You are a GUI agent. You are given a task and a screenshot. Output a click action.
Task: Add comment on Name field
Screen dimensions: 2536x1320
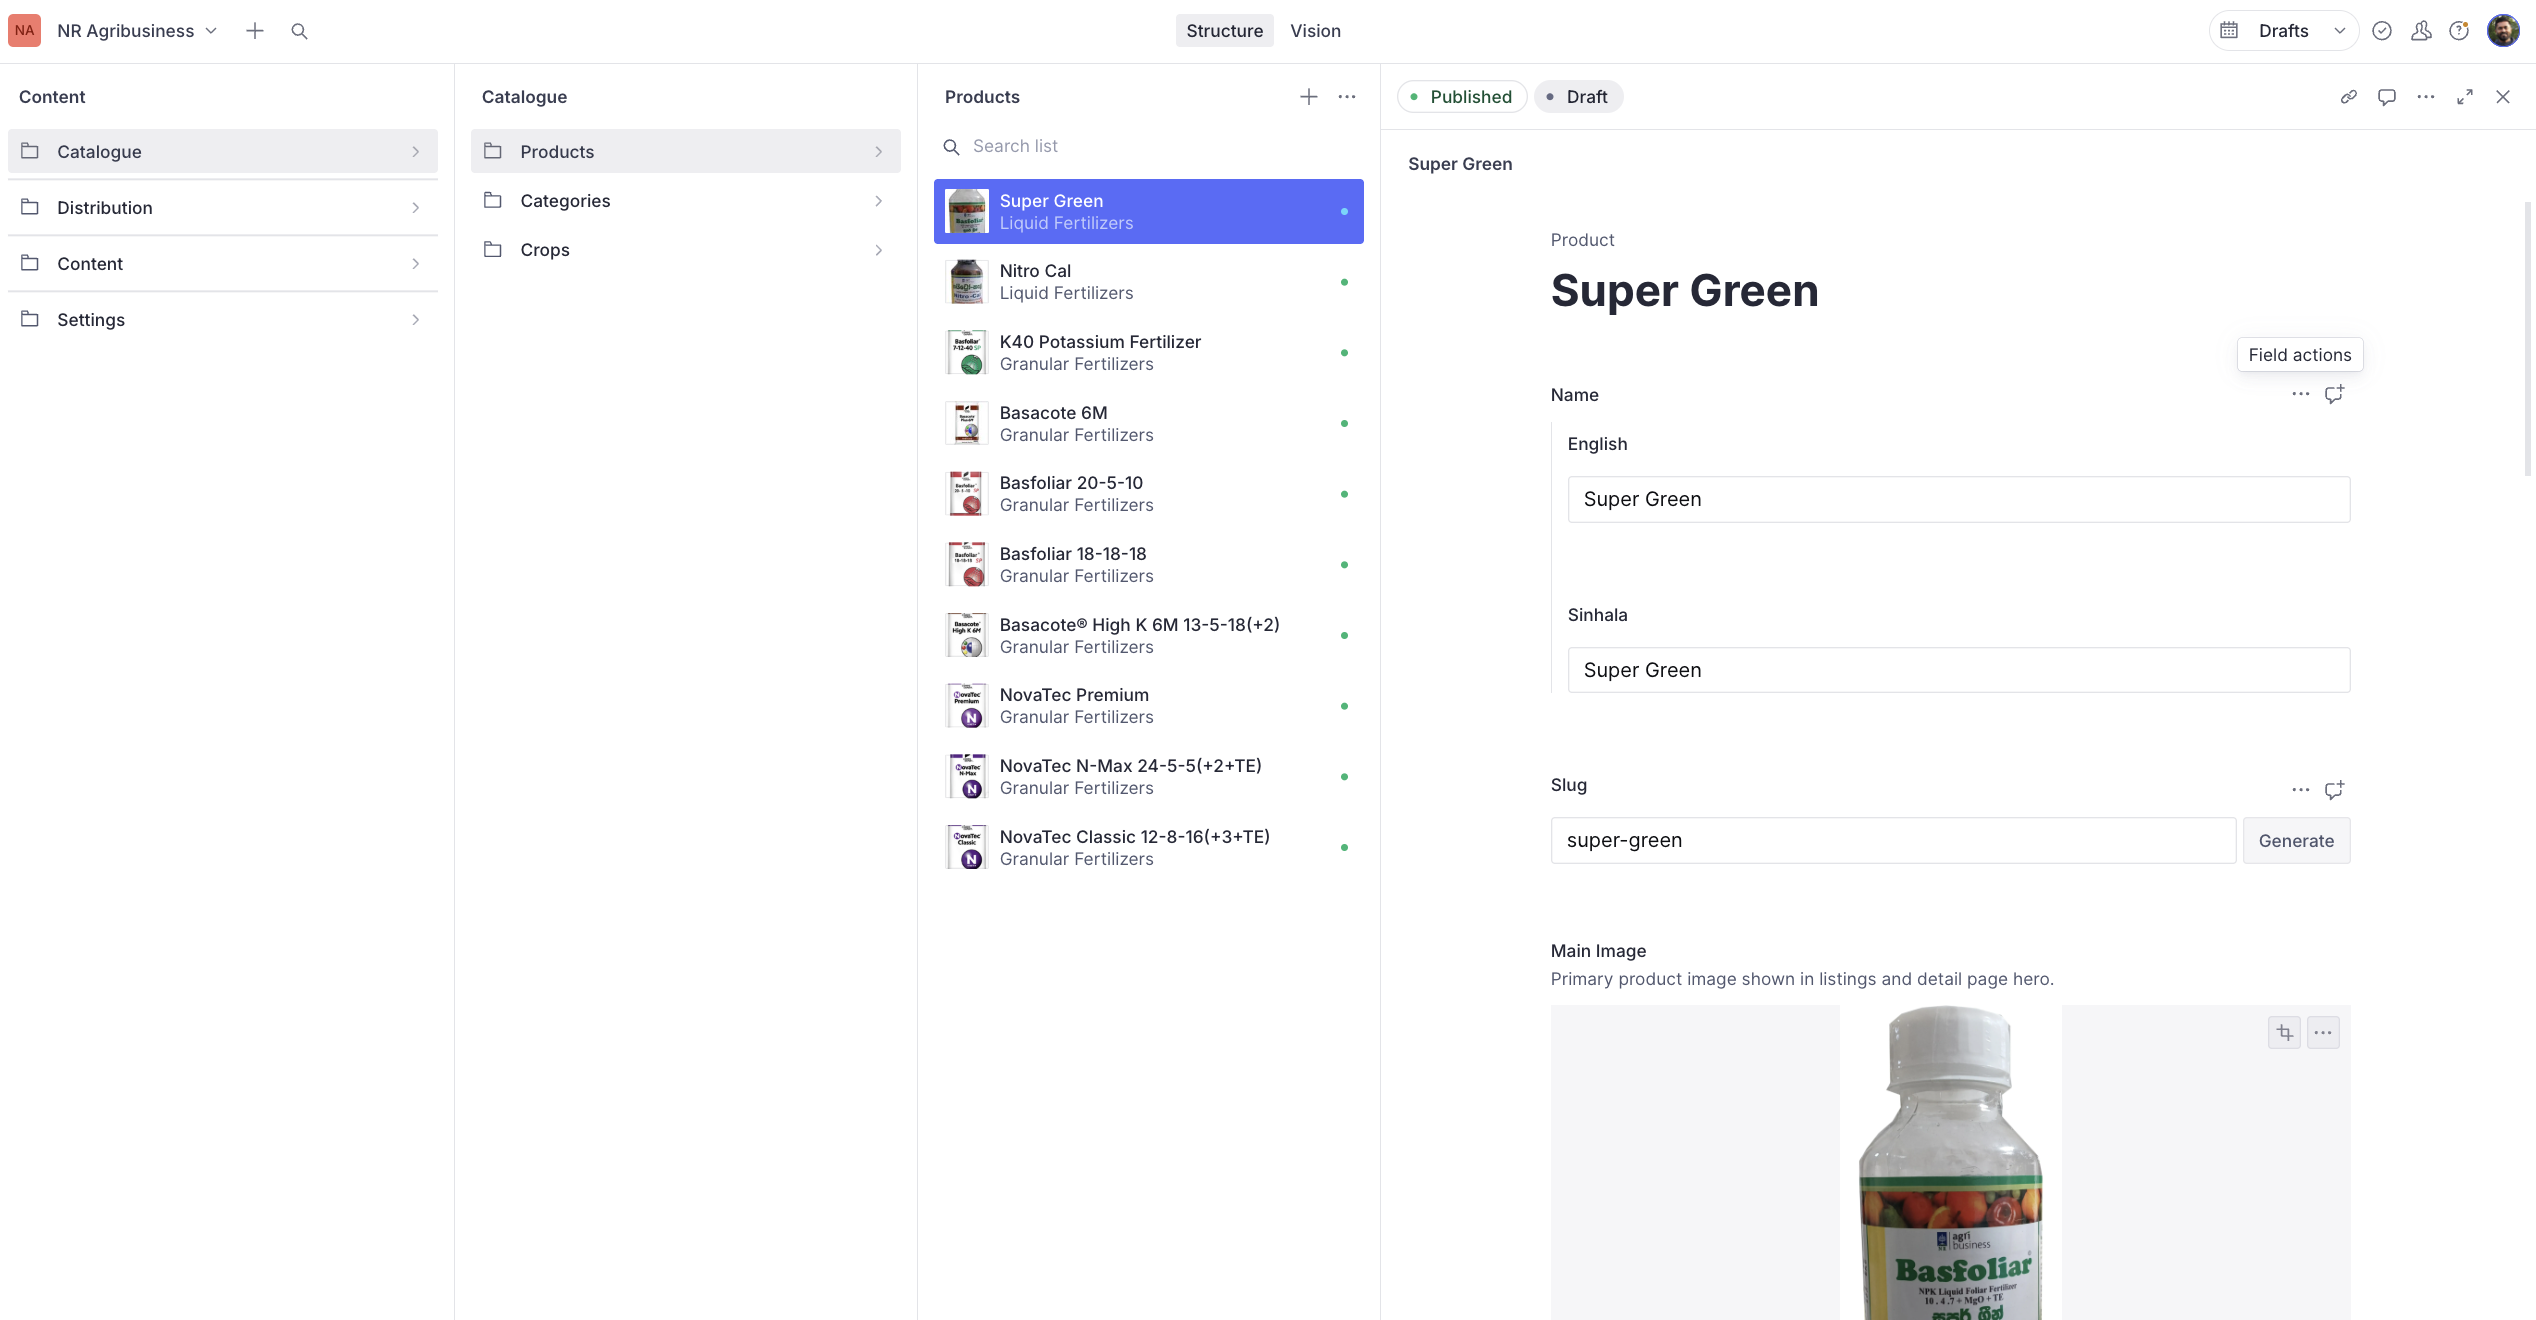2334,394
